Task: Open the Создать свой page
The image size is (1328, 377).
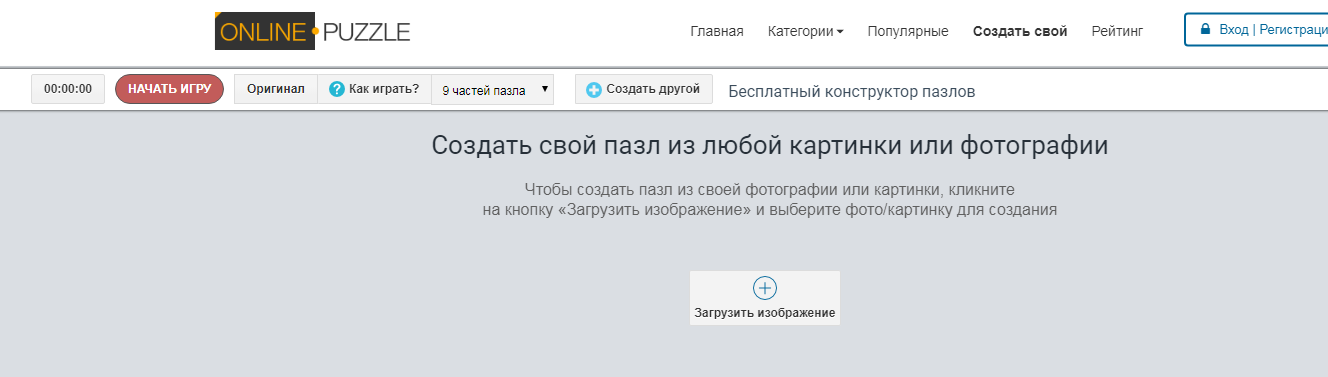Action: coord(1020,31)
